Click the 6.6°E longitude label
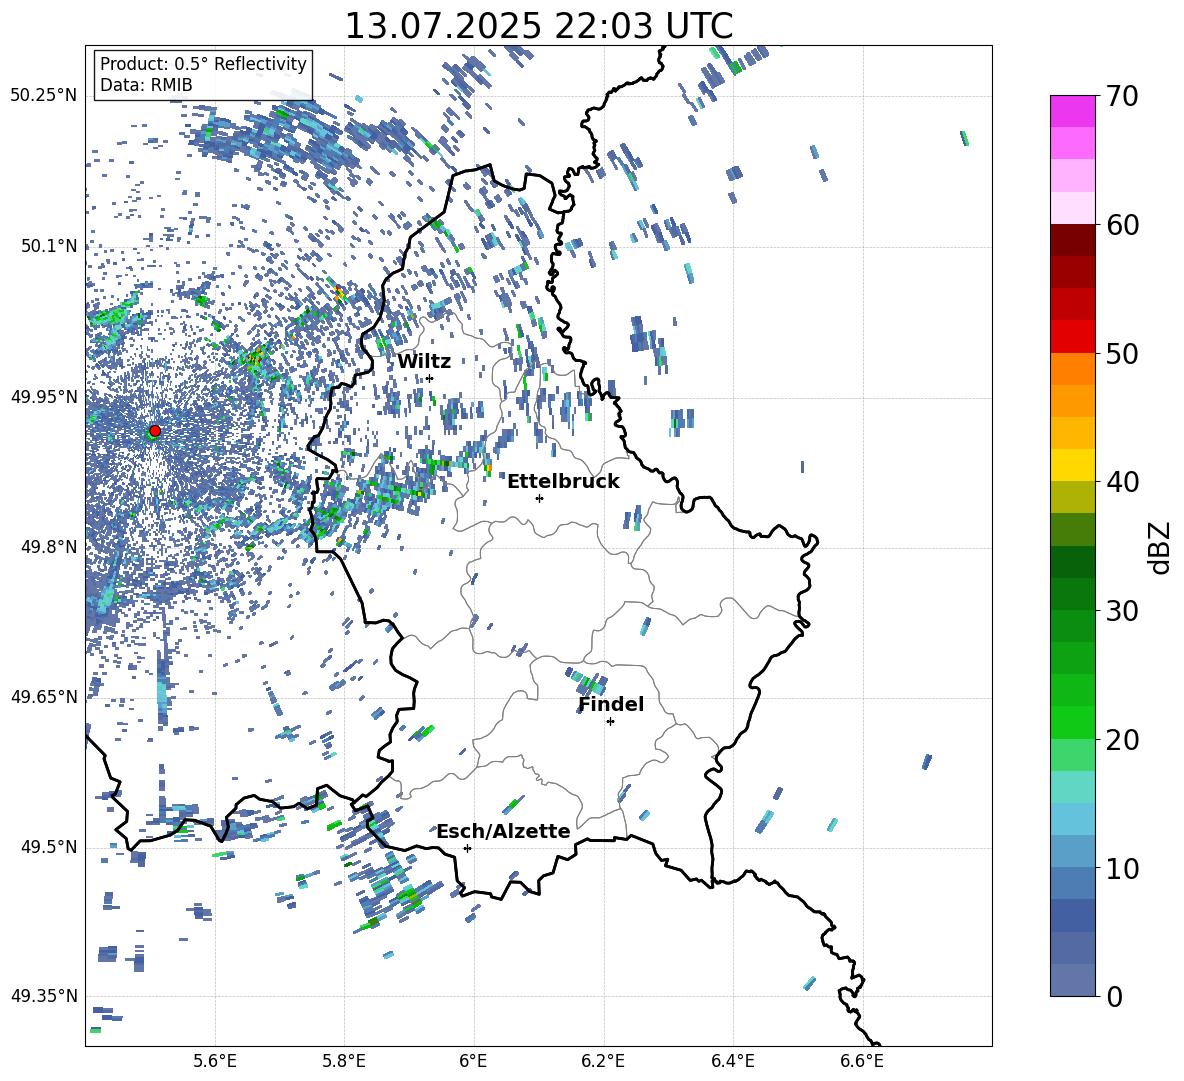 (x=862, y=1061)
